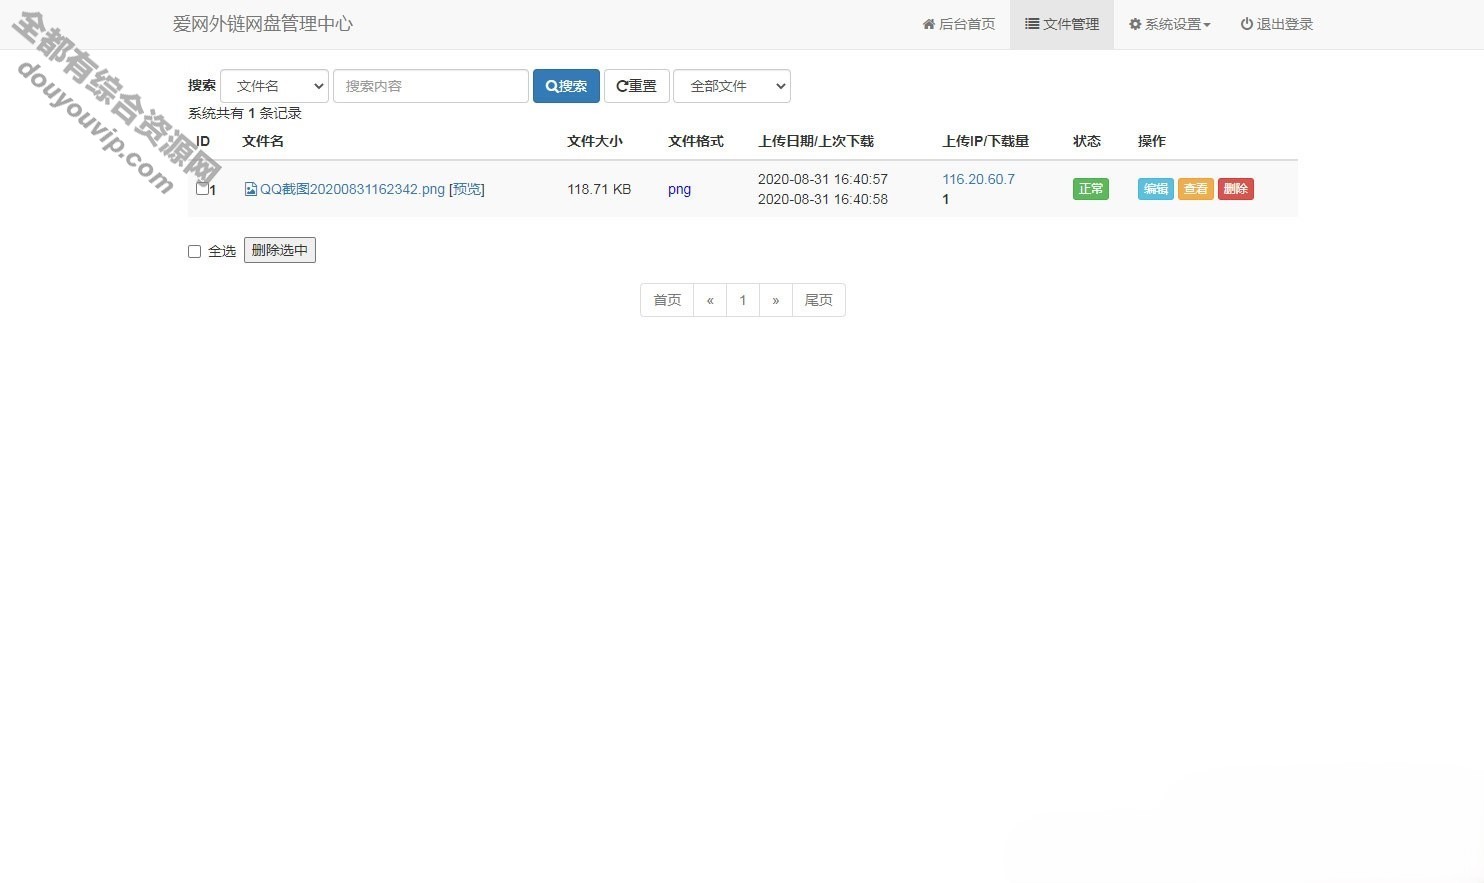Screen dimensions: 1484x883
Task: Click upload time 2020-08-31 16:40:57
Action: click(x=823, y=179)
